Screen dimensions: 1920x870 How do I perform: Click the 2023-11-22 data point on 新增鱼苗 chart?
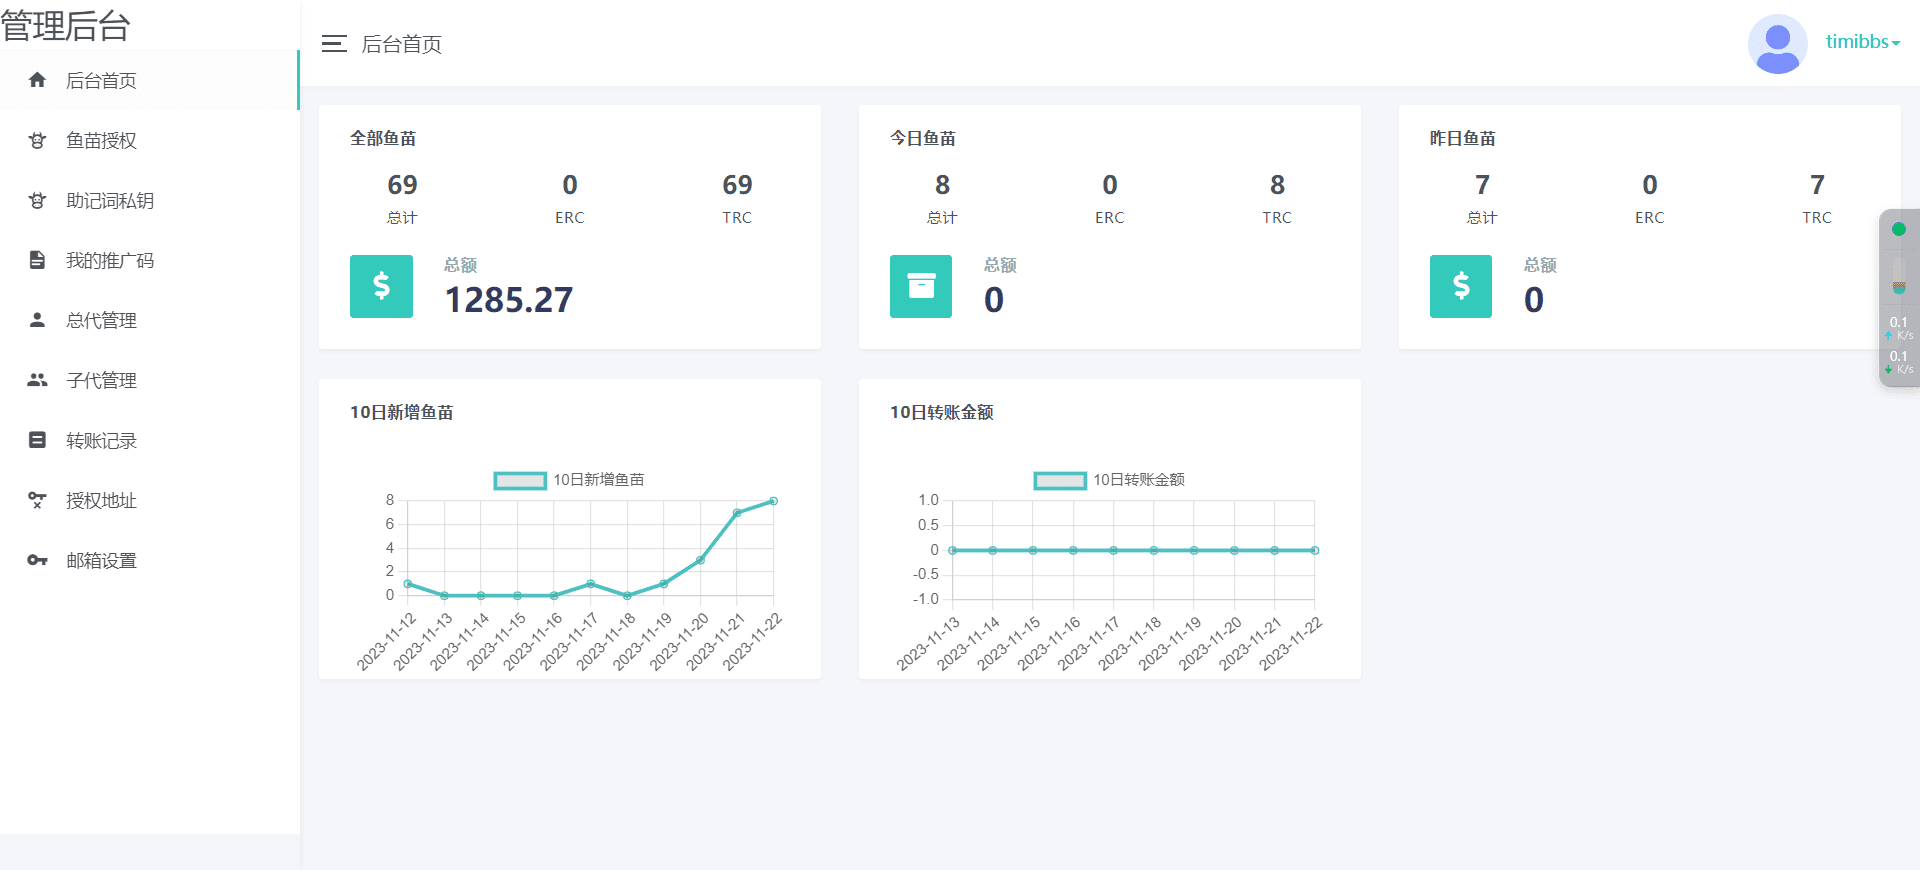773,501
